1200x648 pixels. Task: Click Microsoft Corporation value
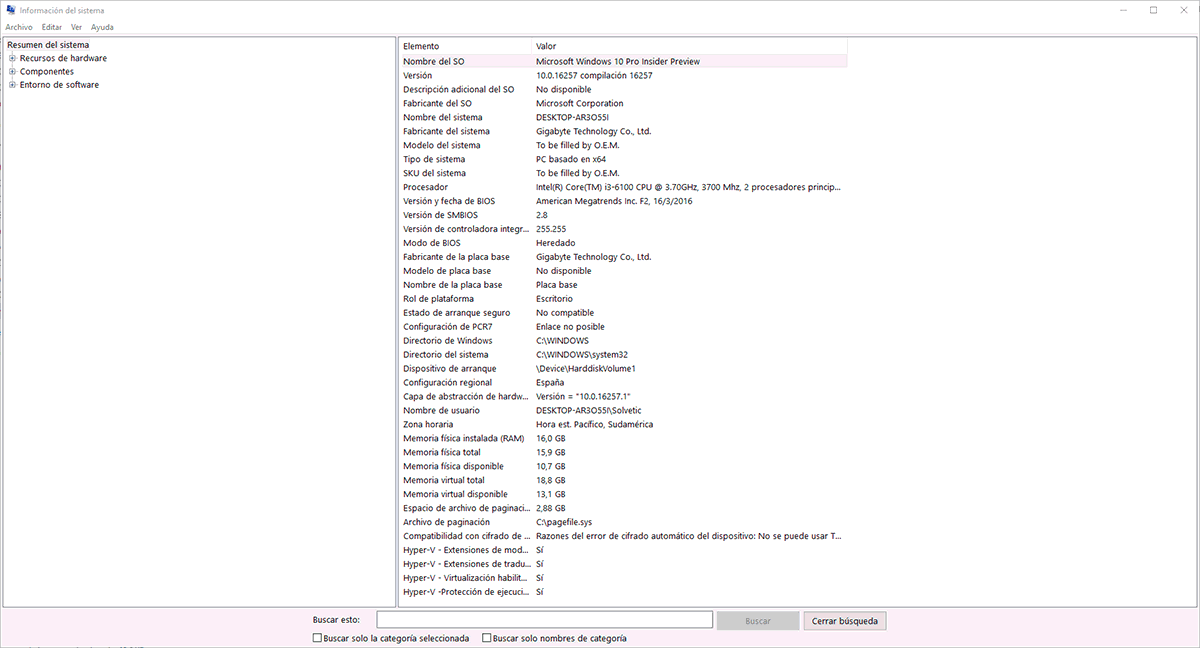[579, 103]
